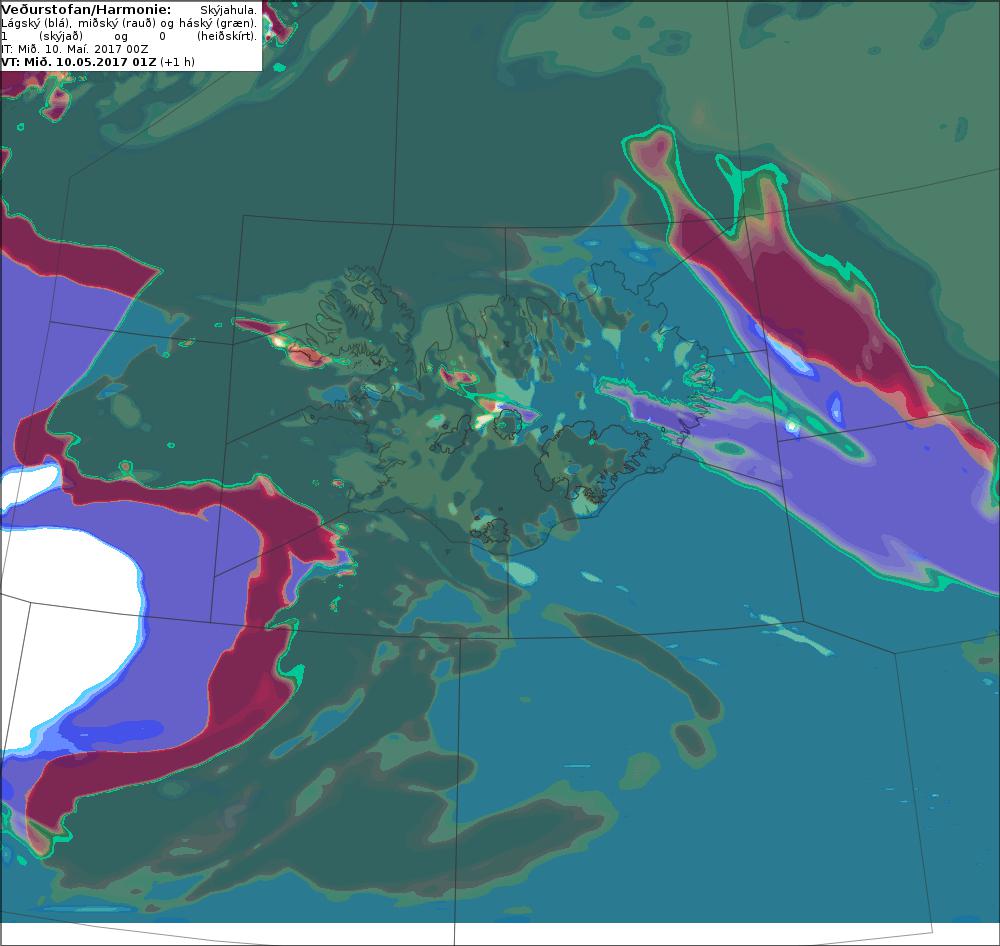Viewport: 1000px width, 946px height.
Task: Click the bright white spot in the eastern cloud band
Action: click(792, 425)
